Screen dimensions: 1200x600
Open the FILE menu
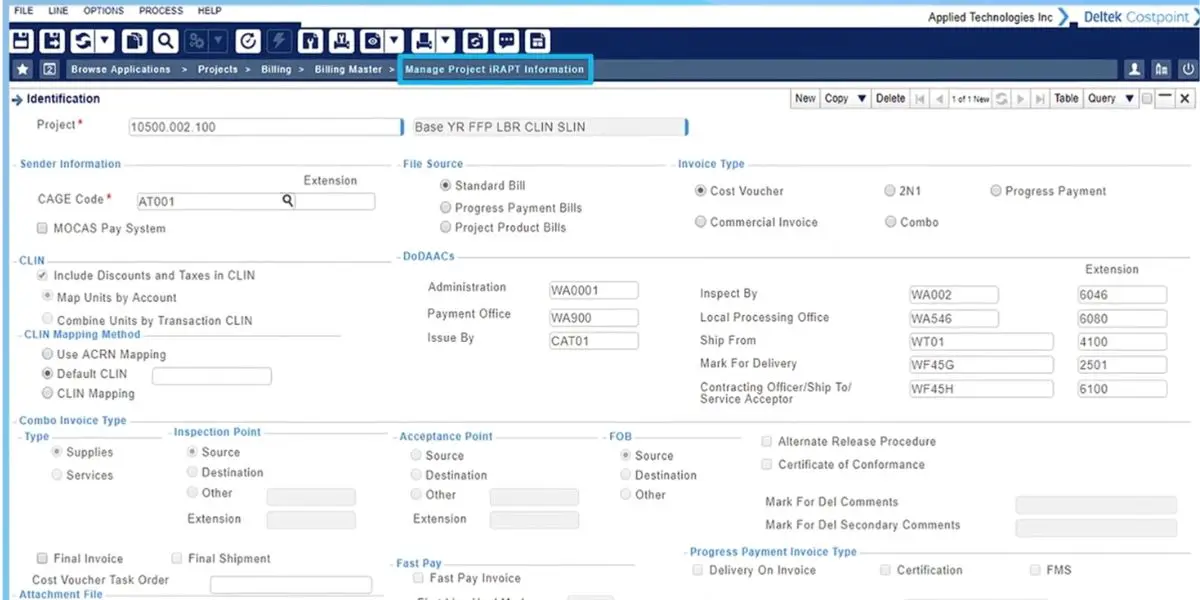(x=23, y=11)
